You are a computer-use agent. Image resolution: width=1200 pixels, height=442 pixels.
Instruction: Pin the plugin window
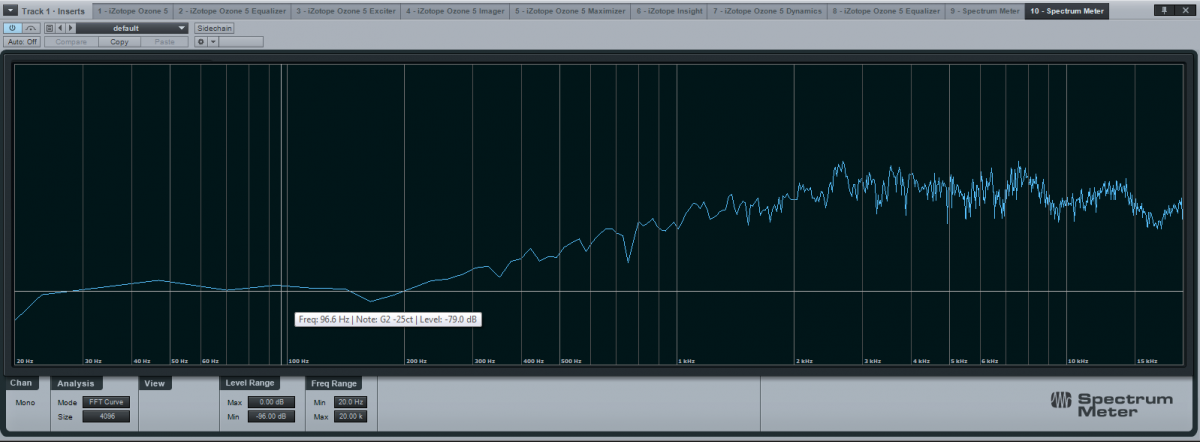pyautogui.click(x=1164, y=10)
